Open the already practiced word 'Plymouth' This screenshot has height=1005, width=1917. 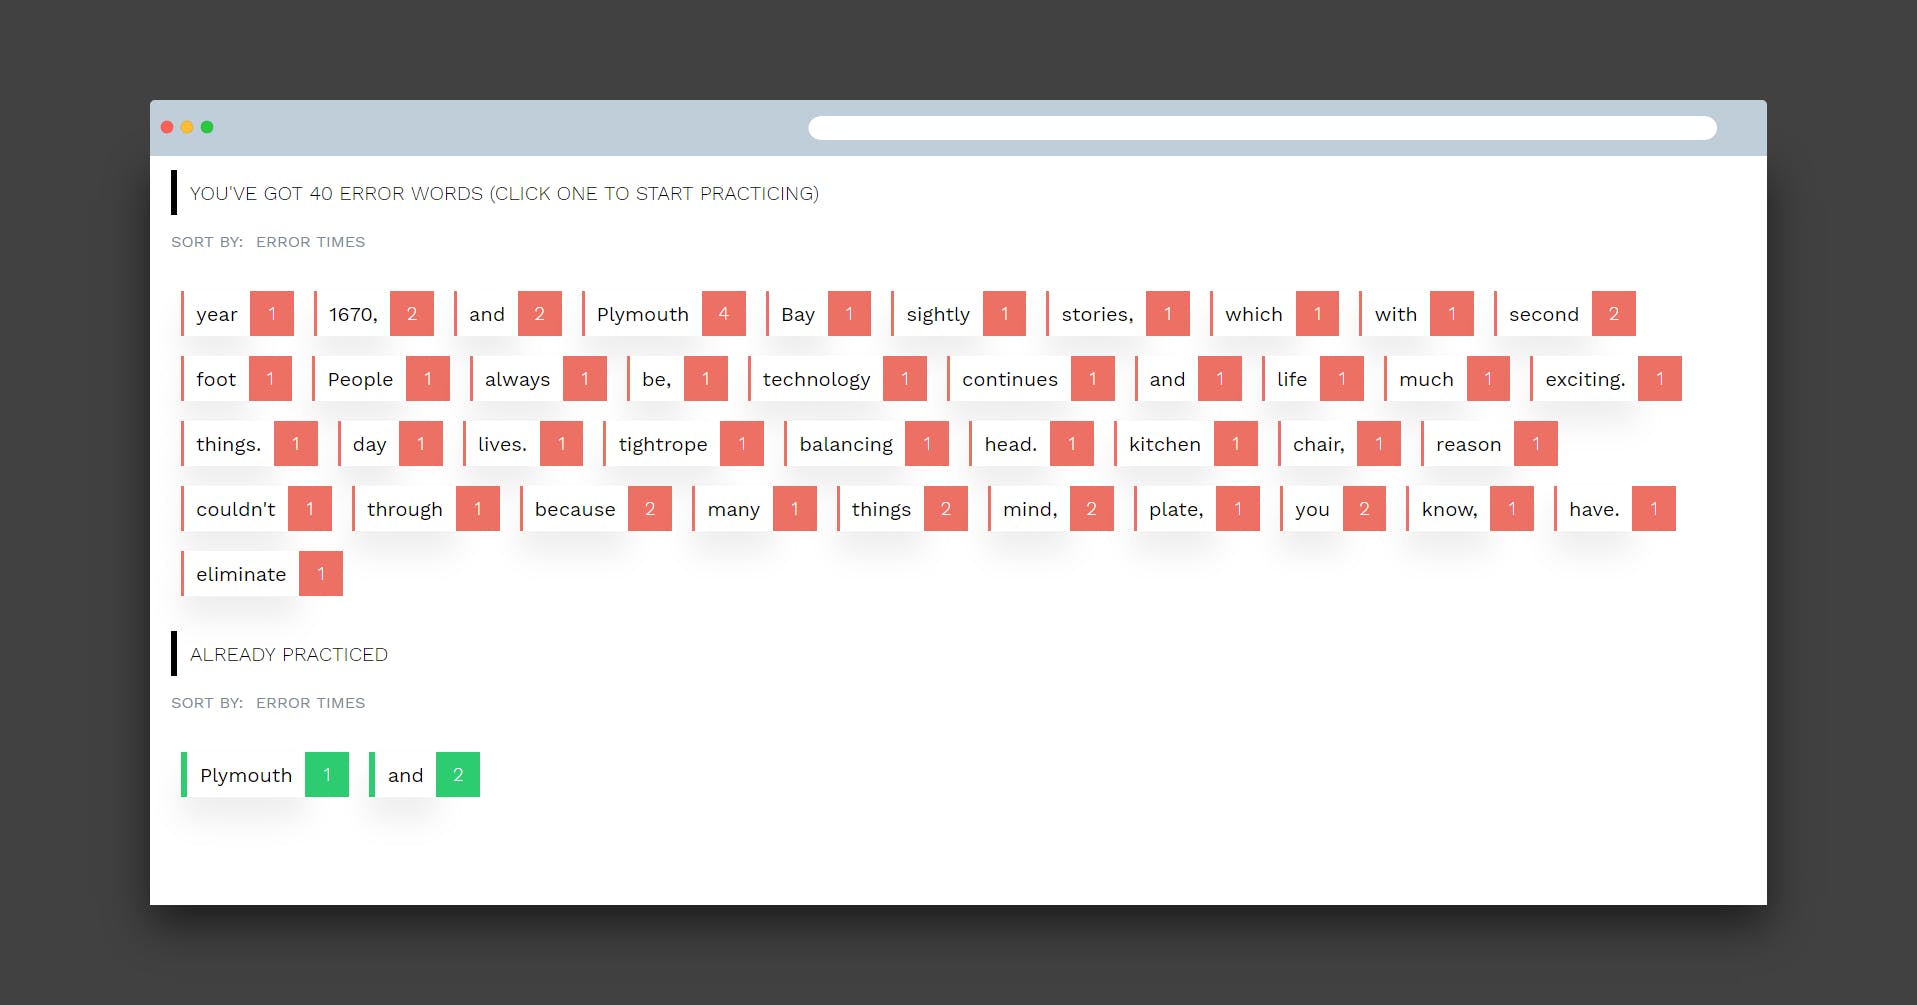[x=265, y=775]
